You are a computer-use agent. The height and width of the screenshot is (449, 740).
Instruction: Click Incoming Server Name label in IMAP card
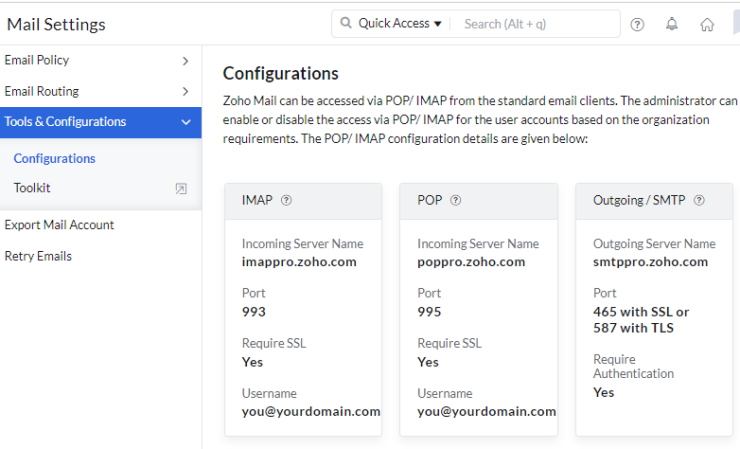pos(303,244)
